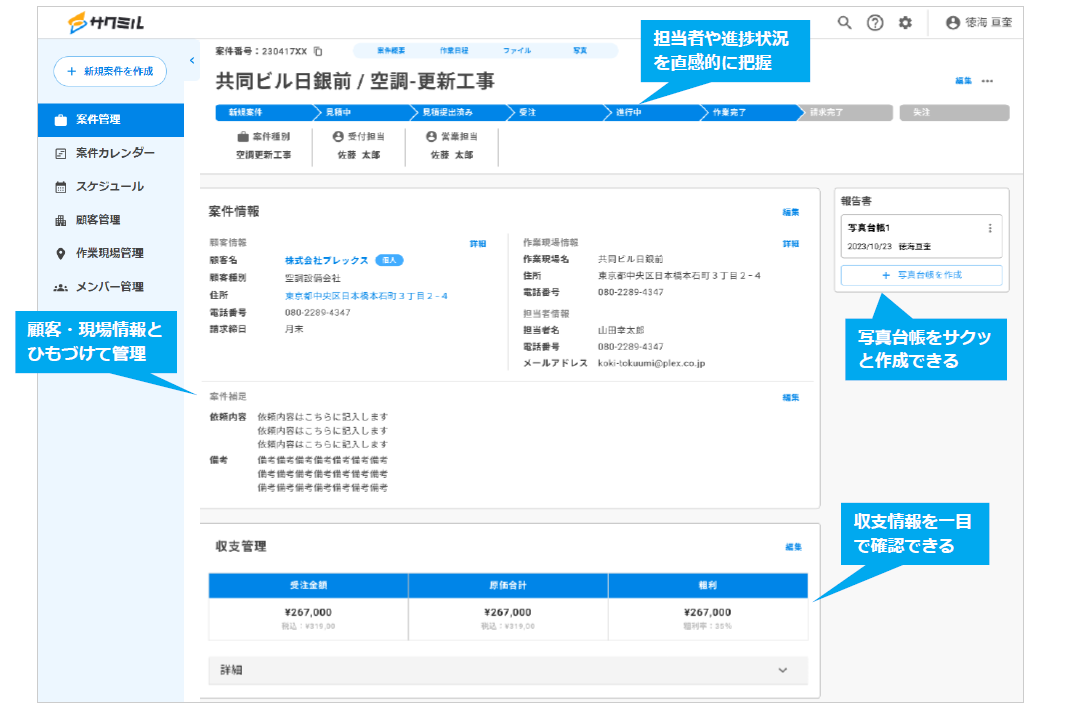
Task: Click the email koki-tokuumi@plex.co.jp
Action: click(x=651, y=363)
